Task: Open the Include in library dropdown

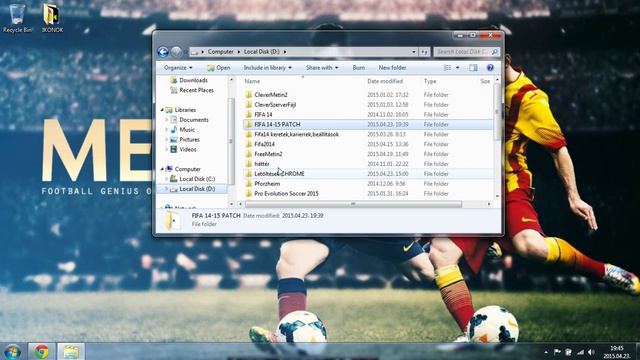Action: [267, 68]
